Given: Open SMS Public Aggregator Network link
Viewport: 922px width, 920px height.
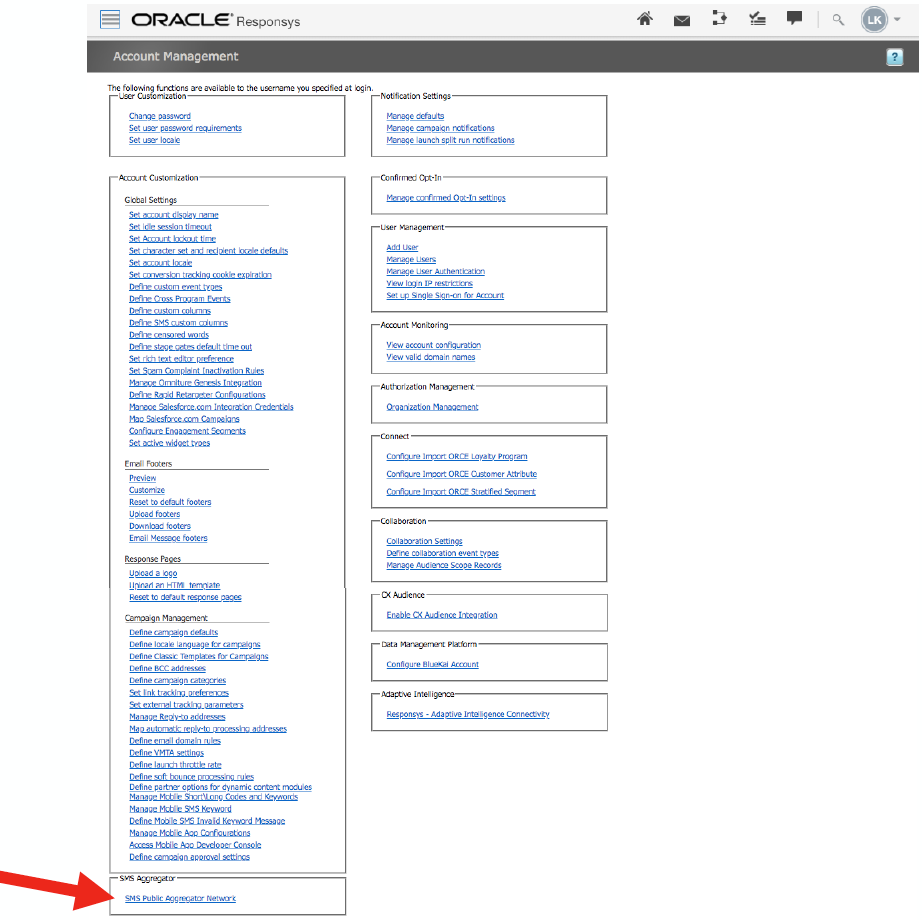Looking at the screenshot, I should click(x=180, y=899).
